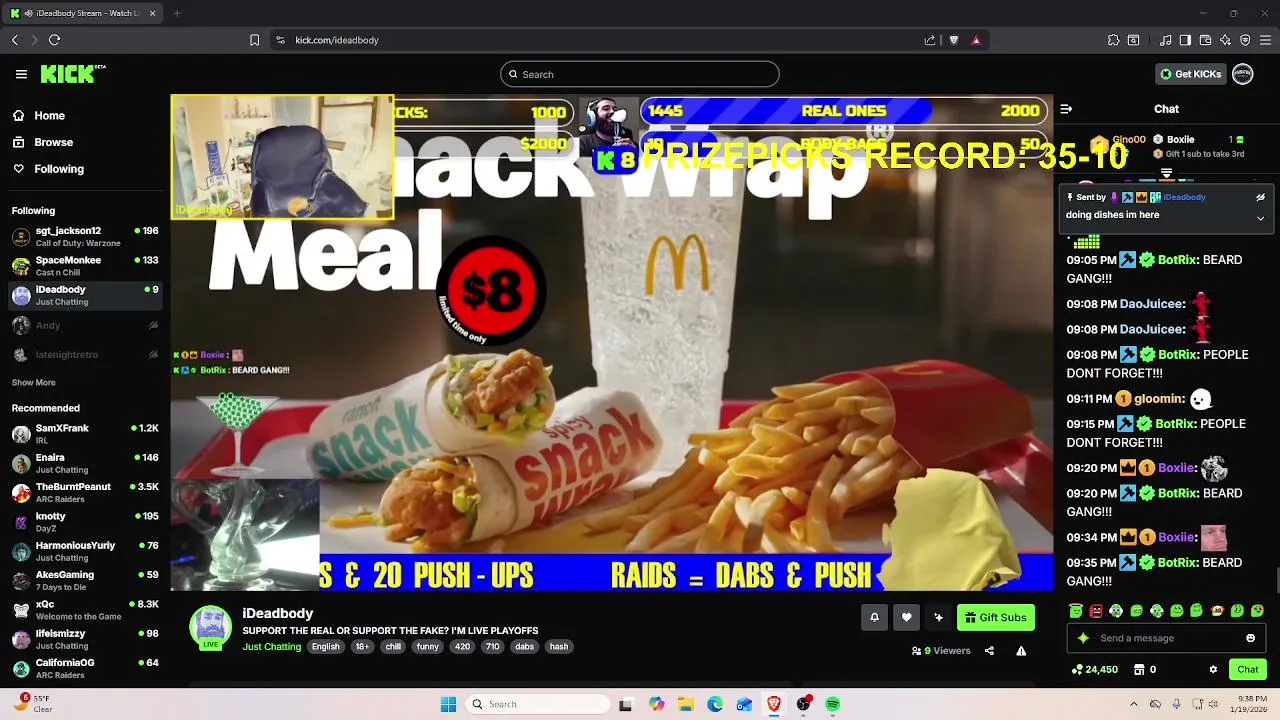Click Show More under Following
The image size is (1280, 720).
point(33,383)
